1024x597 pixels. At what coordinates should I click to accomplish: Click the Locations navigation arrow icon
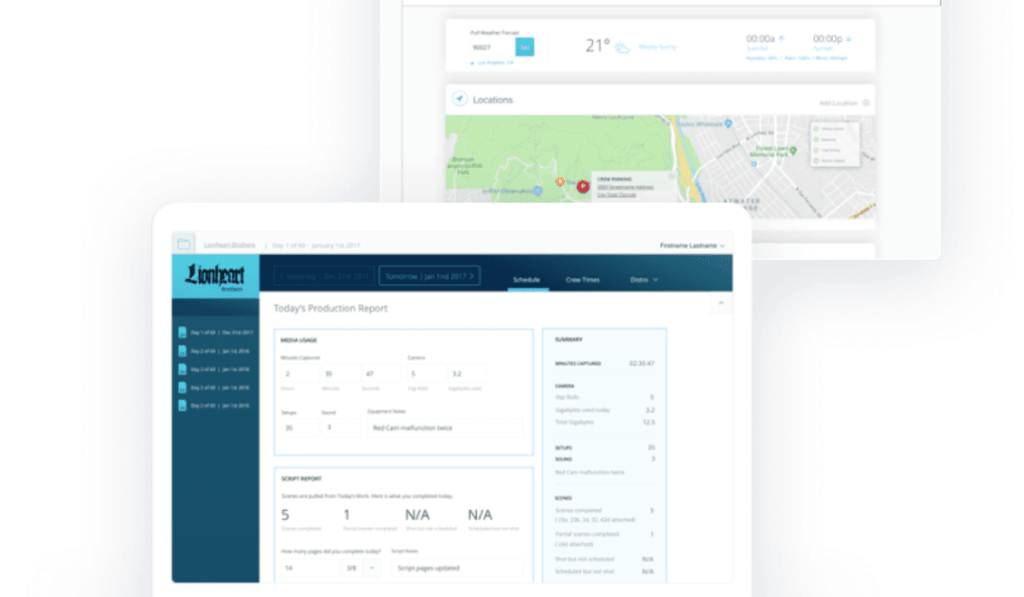coord(460,99)
